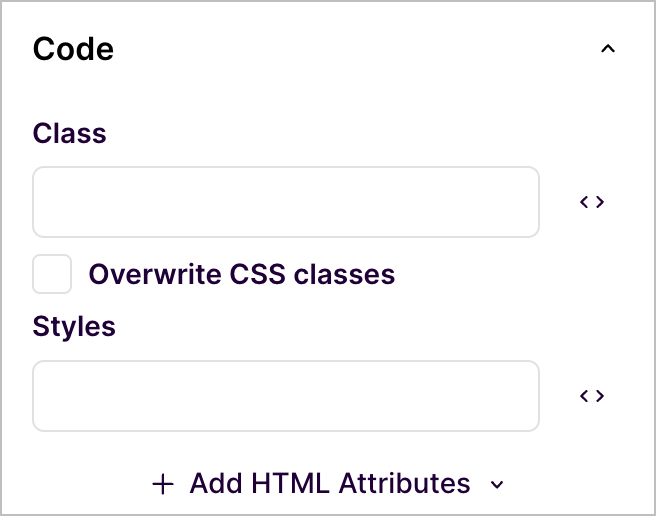Open the HTML Attributes menu via small chevron
The width and height of the screenshot is (656, 516).
(497, 485)
